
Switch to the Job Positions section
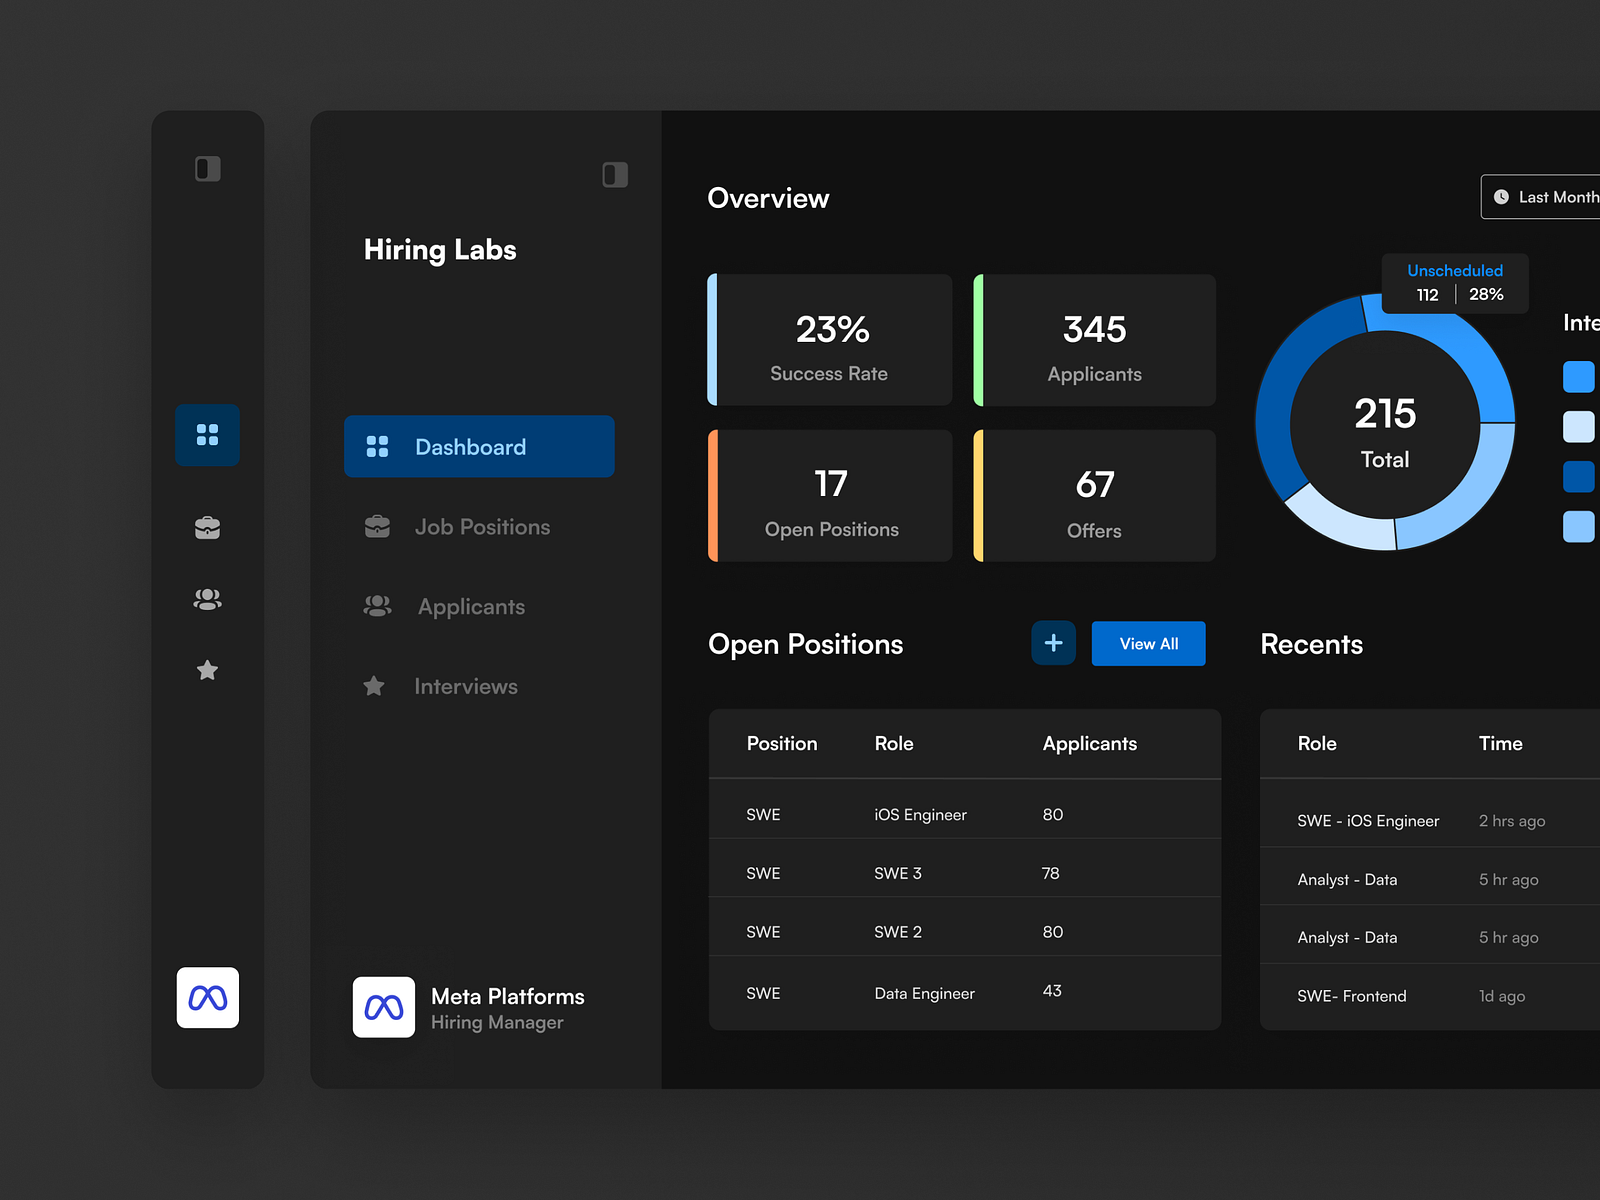pyautogui.click(x=482, y=526)
